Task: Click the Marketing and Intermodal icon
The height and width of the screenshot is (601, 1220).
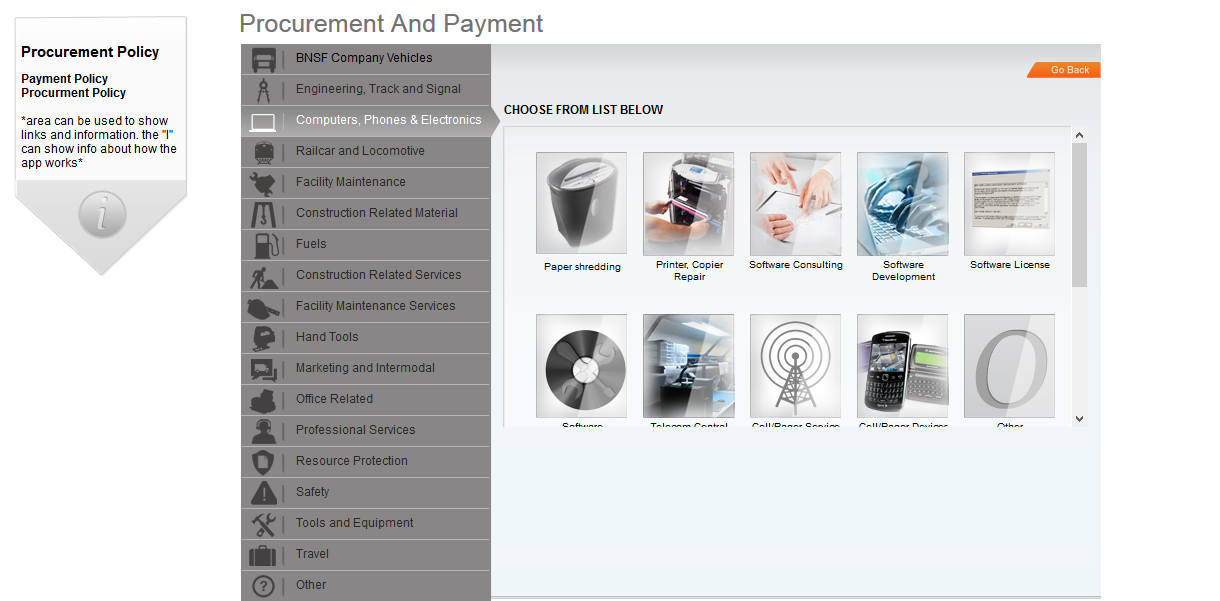Action: (263, 369)
